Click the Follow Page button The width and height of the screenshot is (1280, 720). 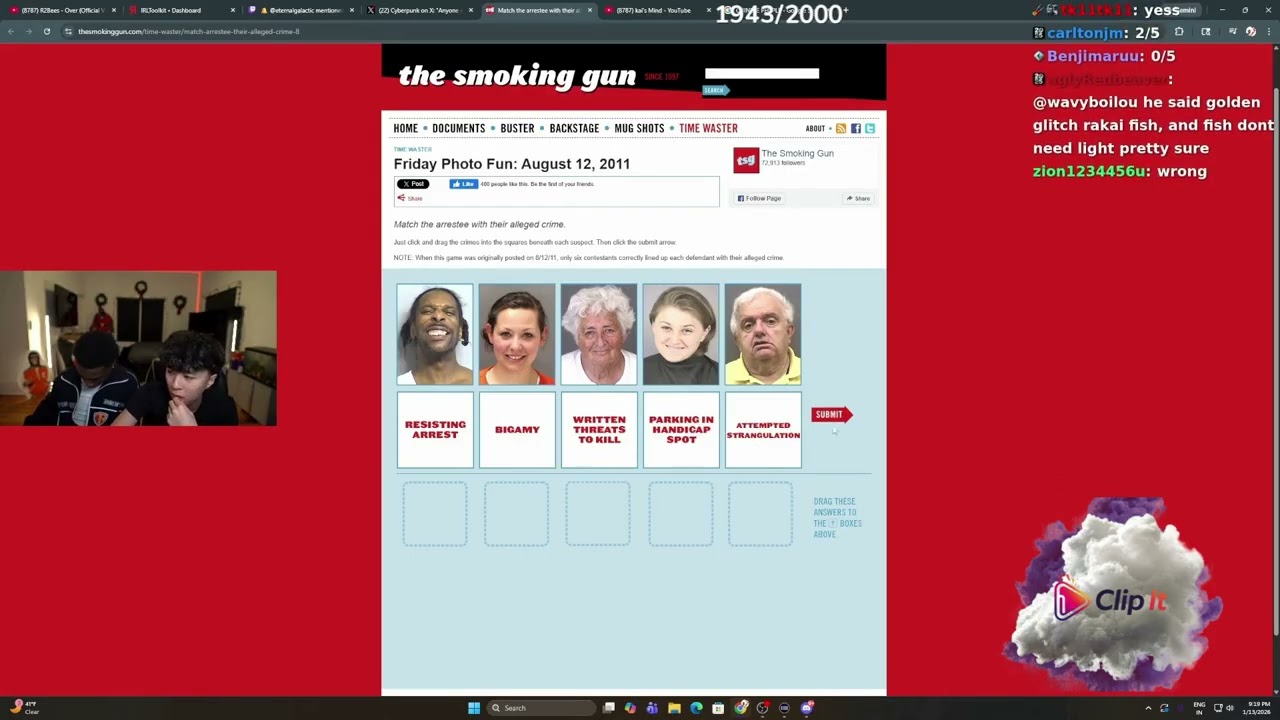point(759,198)
